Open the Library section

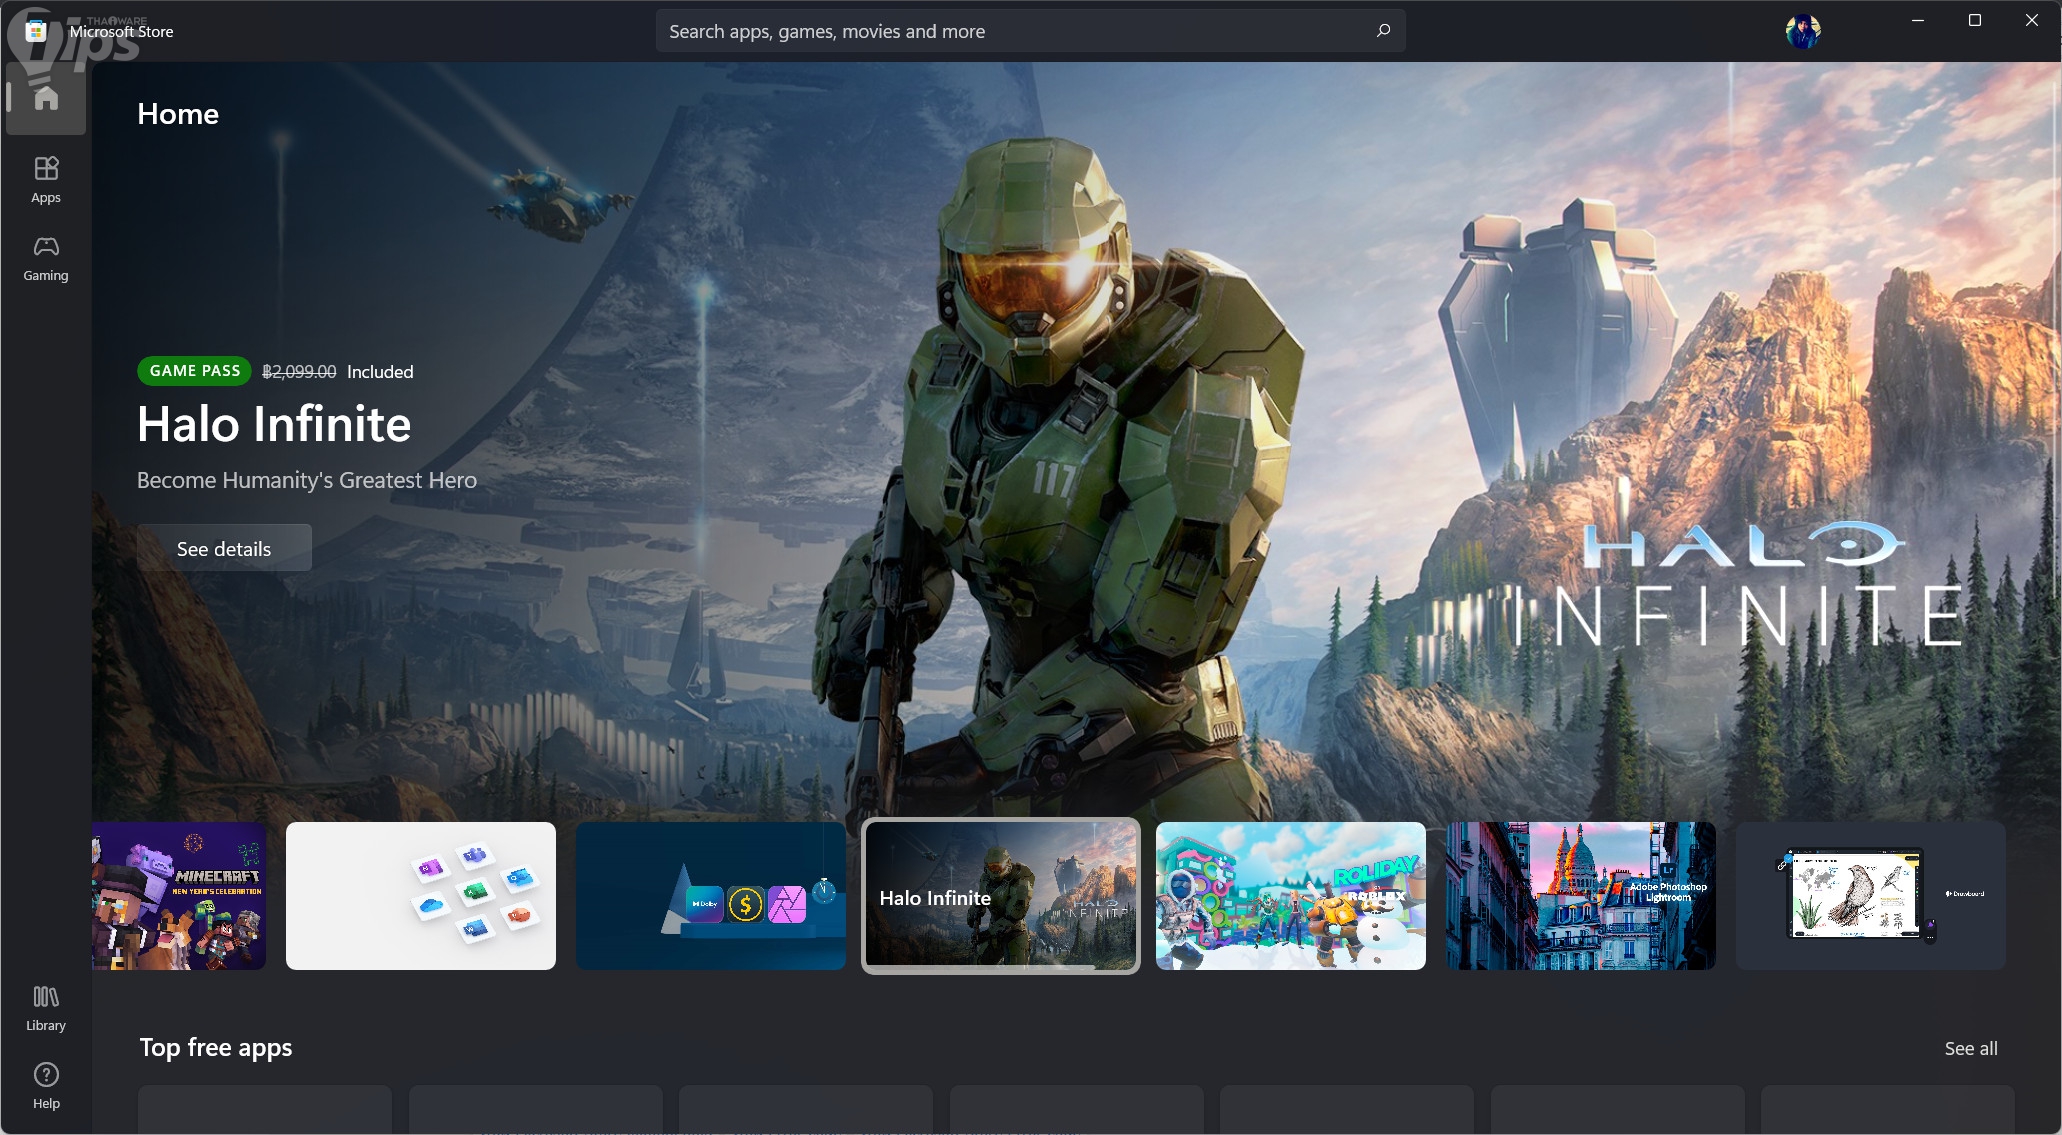click(x=46, y=1007)
